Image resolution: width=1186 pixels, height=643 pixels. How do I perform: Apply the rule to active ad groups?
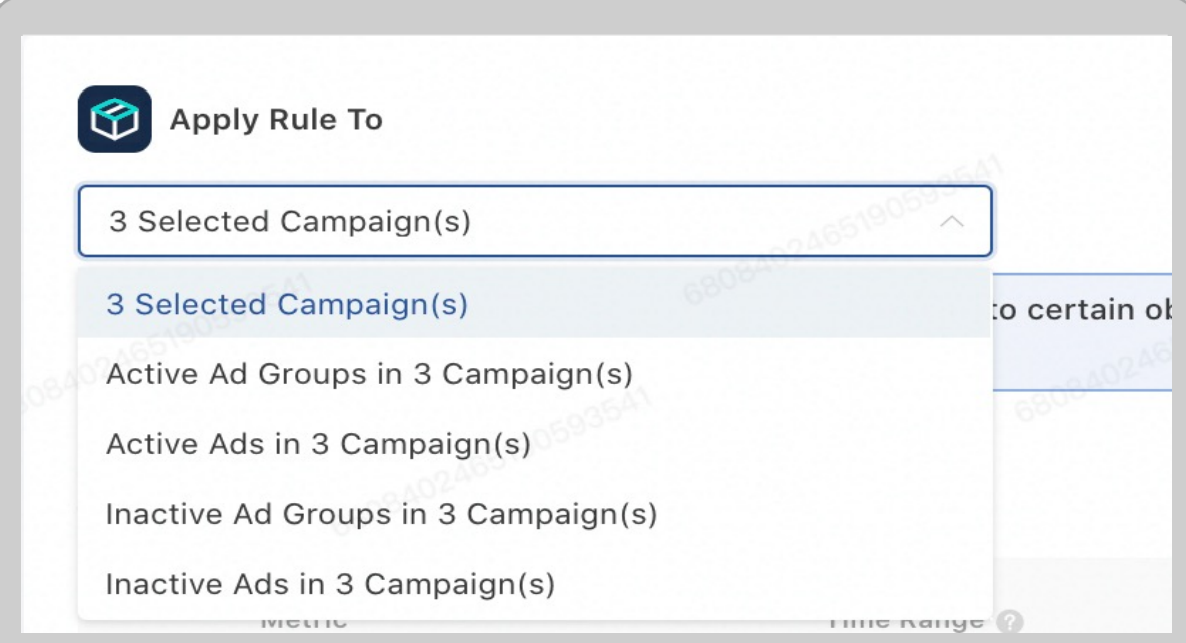click(x=369, y=374)
